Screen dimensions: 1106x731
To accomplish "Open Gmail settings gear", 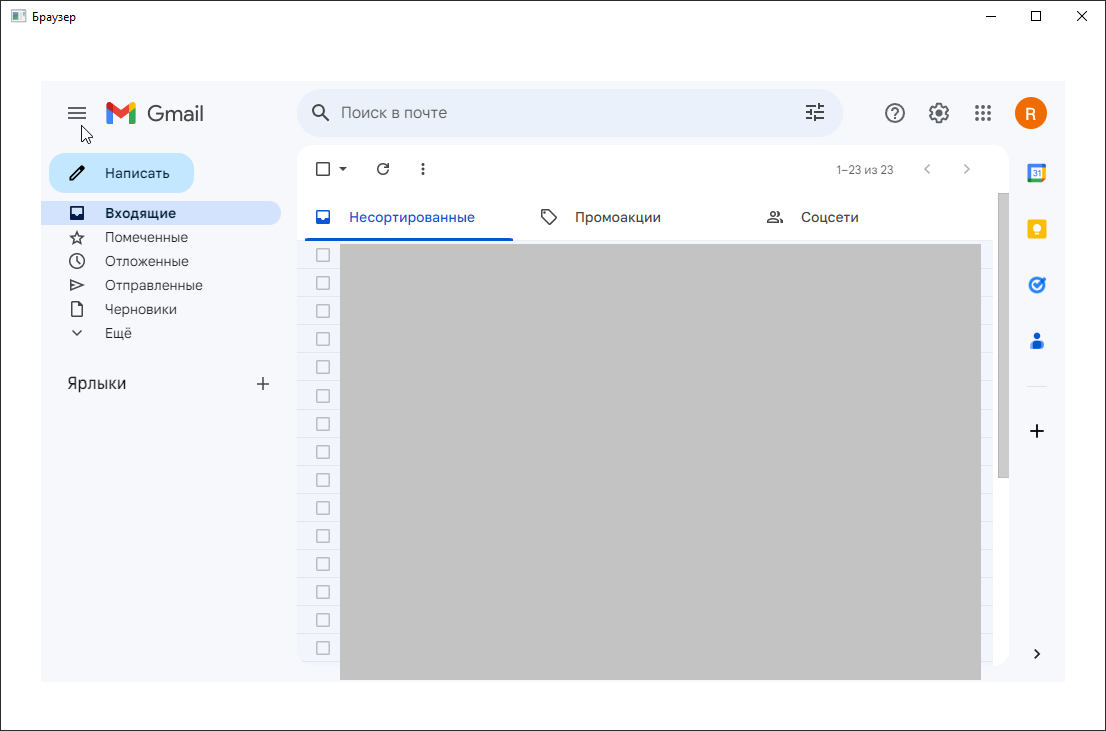I will 938,113.
